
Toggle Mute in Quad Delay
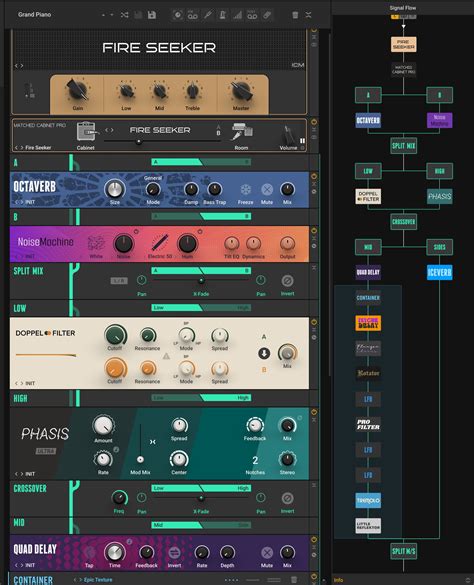[267, 552]
